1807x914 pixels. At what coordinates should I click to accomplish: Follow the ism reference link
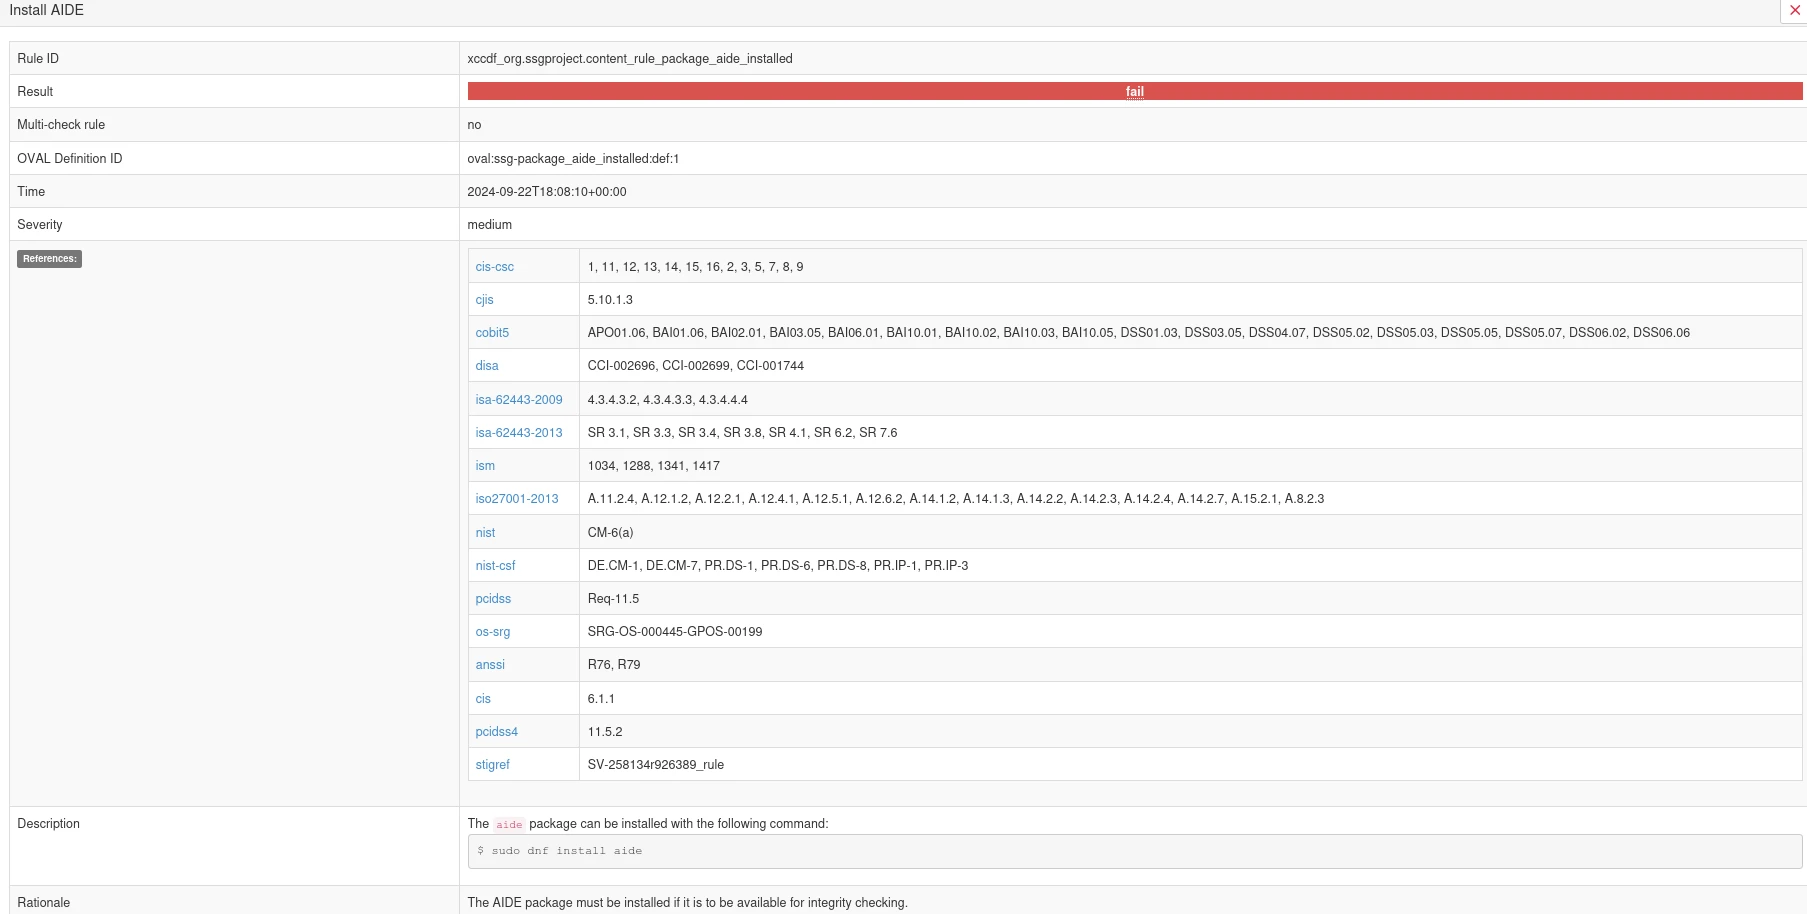click(x=485, y=466)
